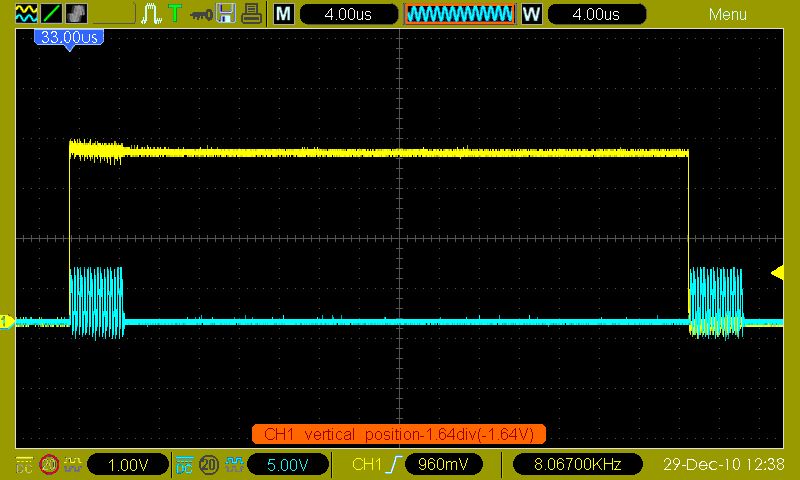This screenshot has height=480, width=800.
Task: Click the window timebase 4.00us value
Action: tap(596, 14)
